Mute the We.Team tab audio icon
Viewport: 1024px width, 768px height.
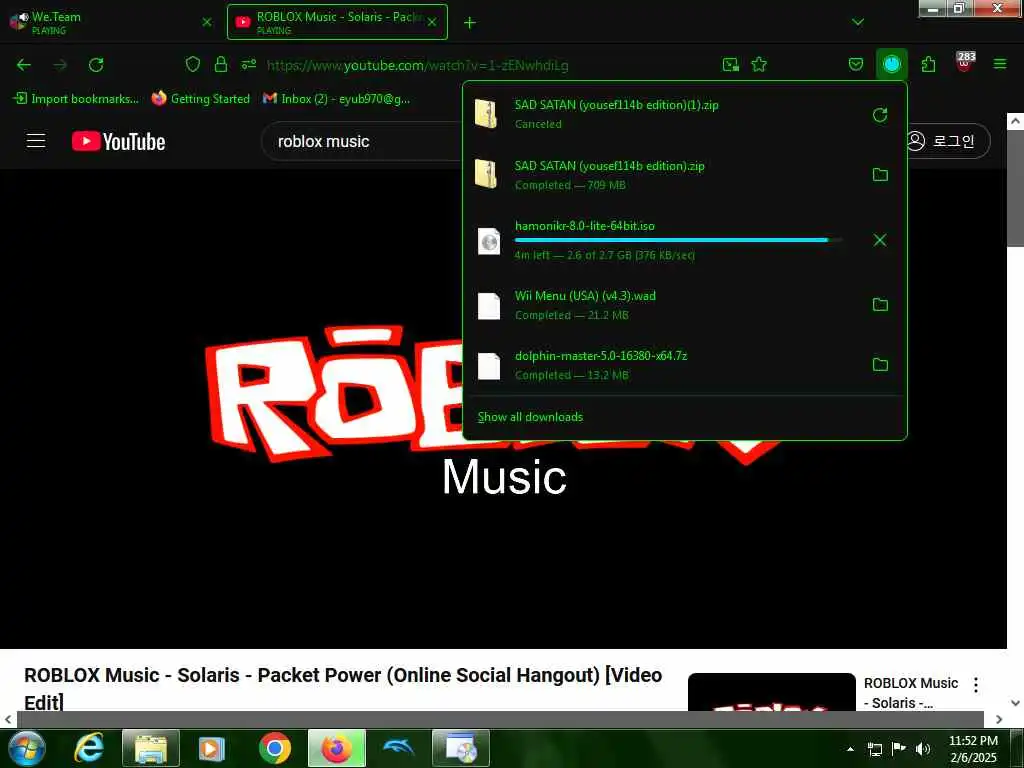coord(24,16)
